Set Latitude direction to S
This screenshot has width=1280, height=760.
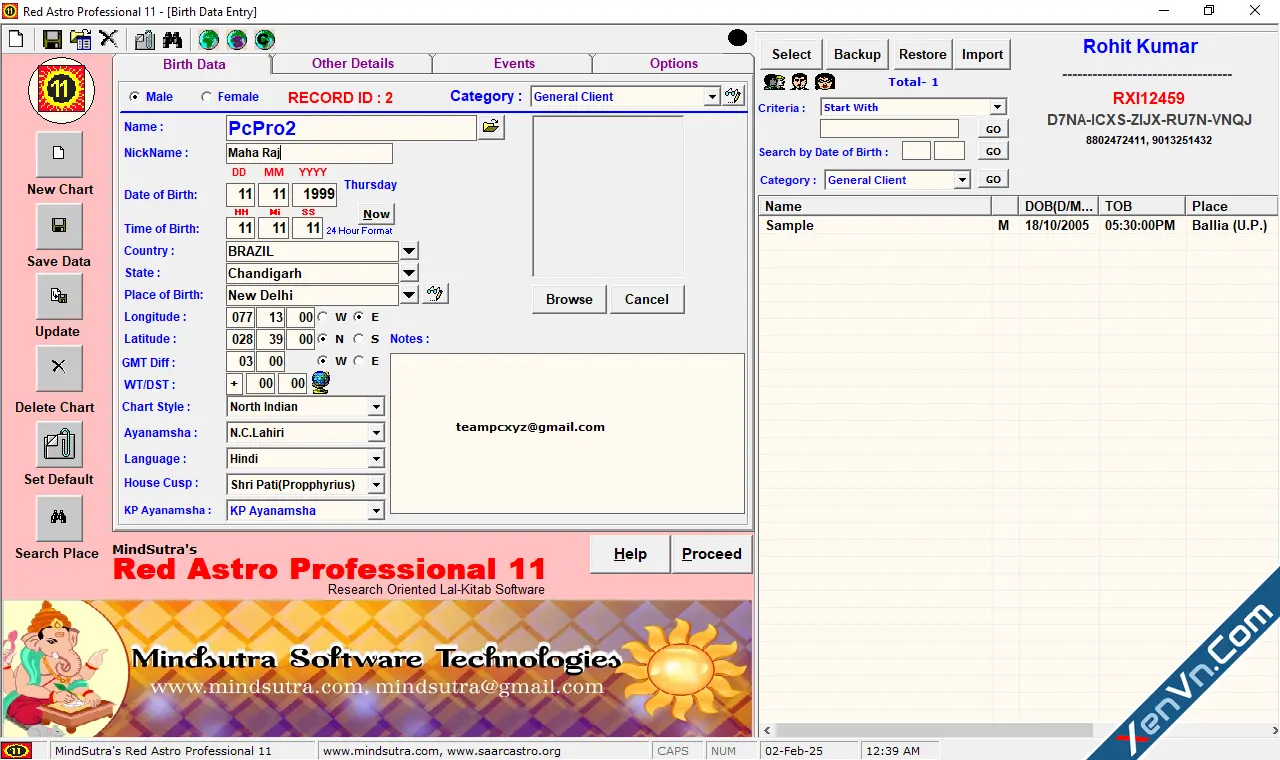click(x=358, y=339)
